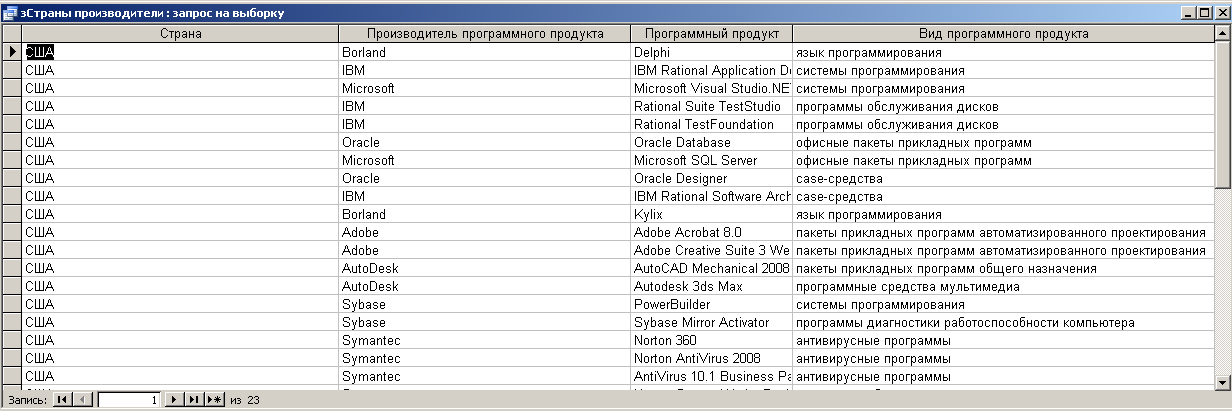Click the 'Microsoft SQL Server' cell
Image resolution: width=1232 pixels, height=411 pixels.
(712, 160)
